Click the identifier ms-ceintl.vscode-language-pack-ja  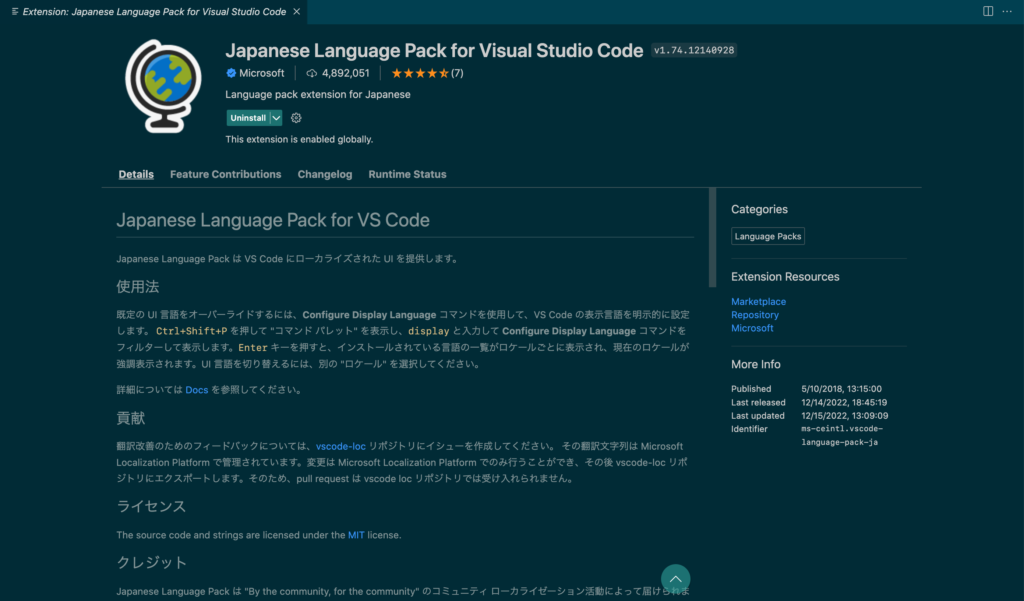pos(842,436)
